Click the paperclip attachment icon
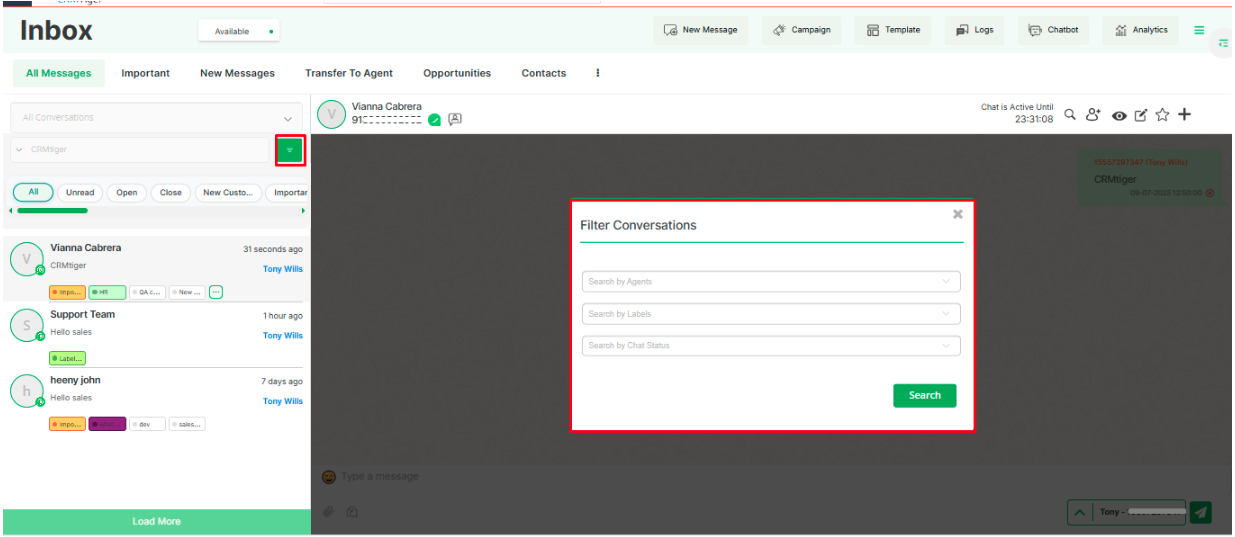The height and width of the screenshot is (537, 1235). [x=328, y=512]
